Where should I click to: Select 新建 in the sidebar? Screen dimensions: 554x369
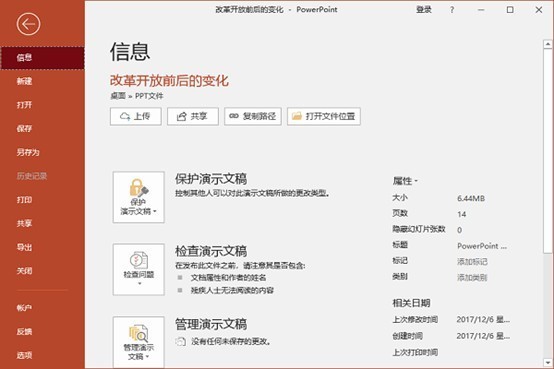pos(42,81)
